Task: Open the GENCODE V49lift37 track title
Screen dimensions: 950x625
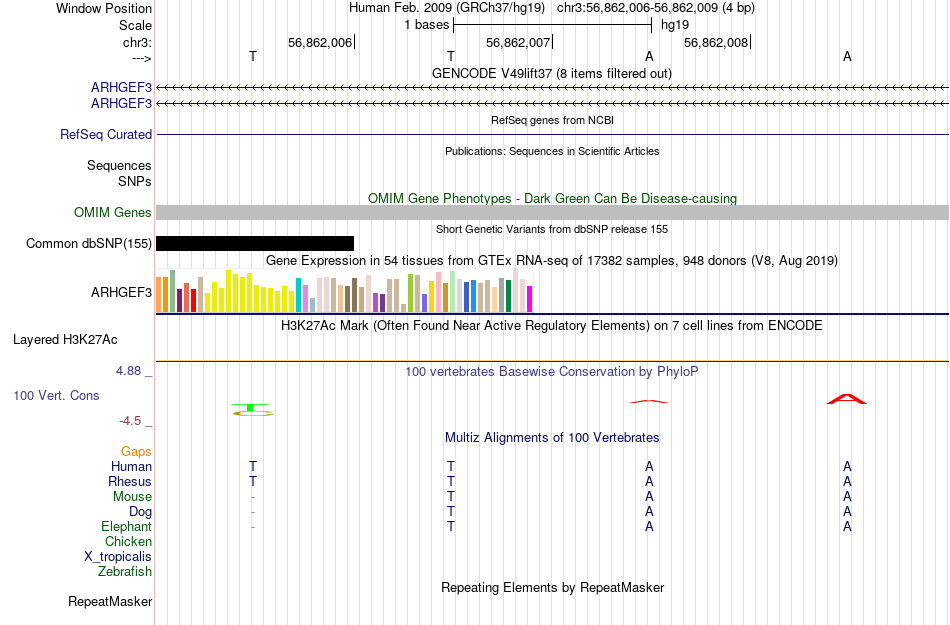Action: pos(551,73)
